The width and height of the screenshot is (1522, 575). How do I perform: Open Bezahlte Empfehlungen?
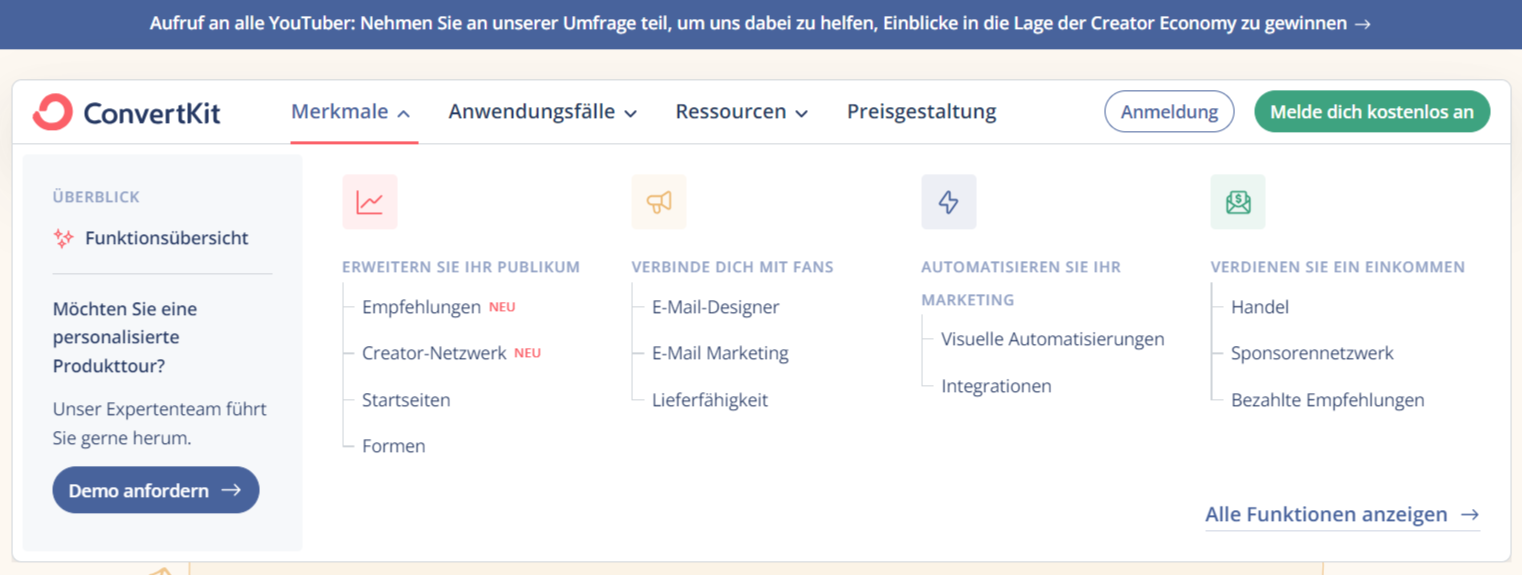[x=1328, y=400]
